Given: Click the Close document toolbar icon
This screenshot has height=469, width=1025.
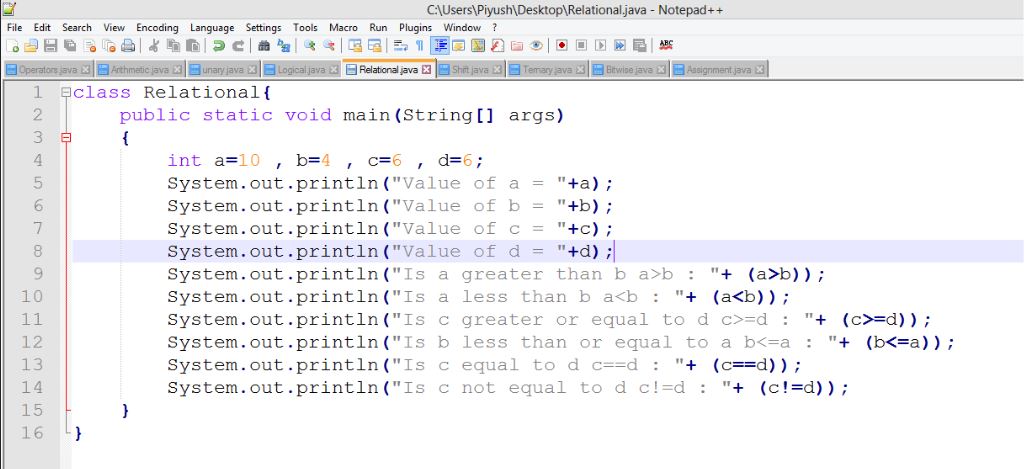Looking at the screenshot, I should 90,46.
